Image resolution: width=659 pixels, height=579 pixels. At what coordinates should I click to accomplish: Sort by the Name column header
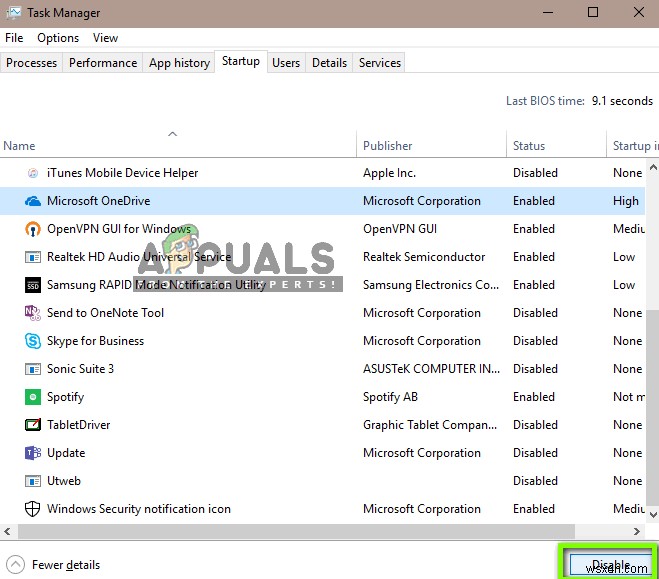tap(178, 145)
